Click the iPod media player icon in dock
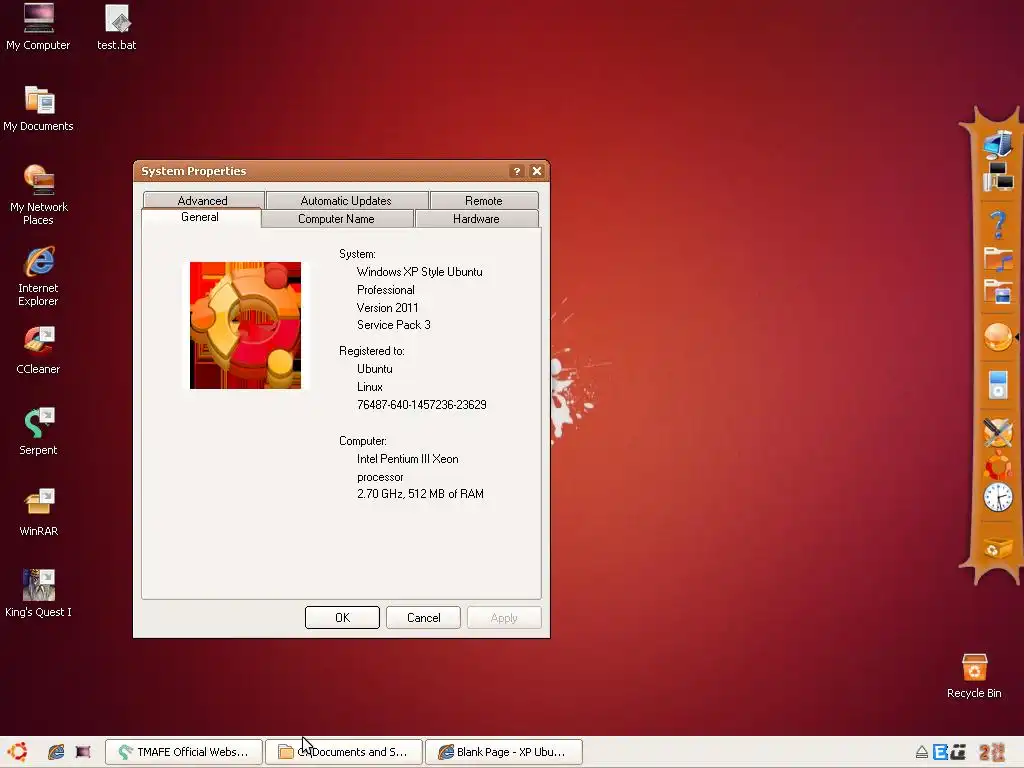Screen dimensions: 1024x768 coord(998,385)
